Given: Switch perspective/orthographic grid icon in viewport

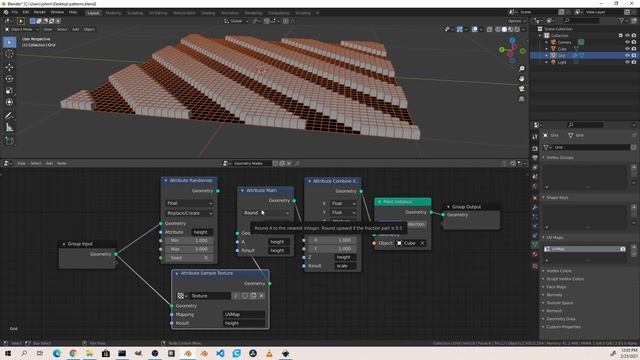Looking at the screenshot, I should click(x=522, y=99).
